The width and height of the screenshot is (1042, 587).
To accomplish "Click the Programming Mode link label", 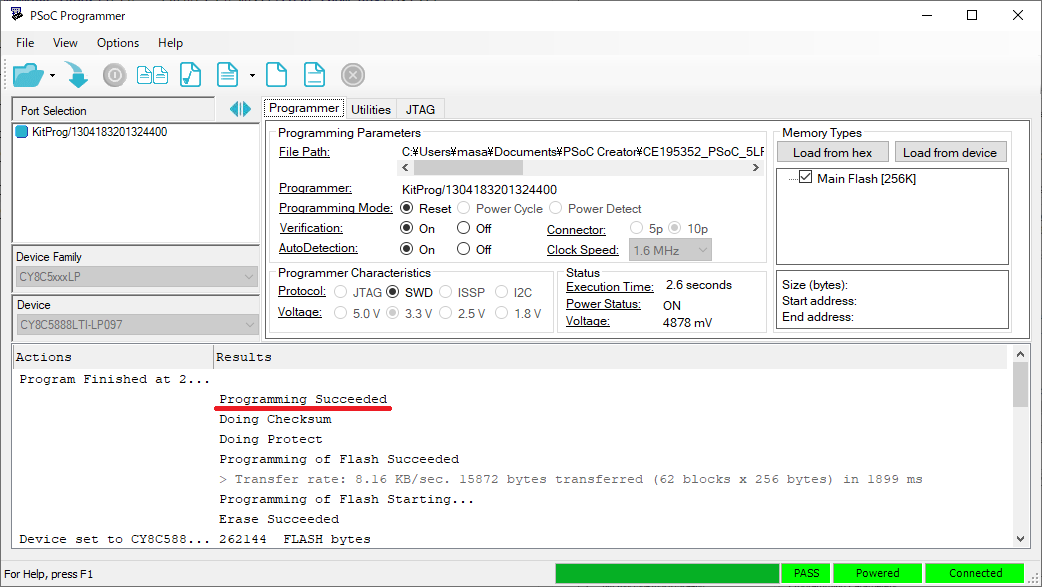I will 336,207.
